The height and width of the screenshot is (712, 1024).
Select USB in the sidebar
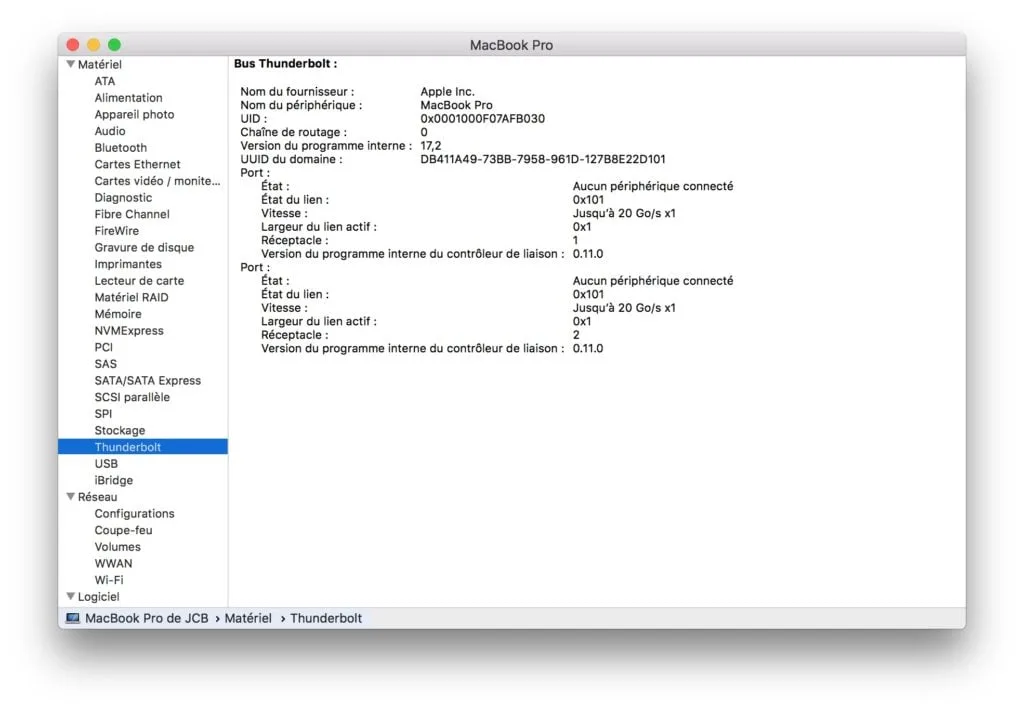click(x=106, y=464)
